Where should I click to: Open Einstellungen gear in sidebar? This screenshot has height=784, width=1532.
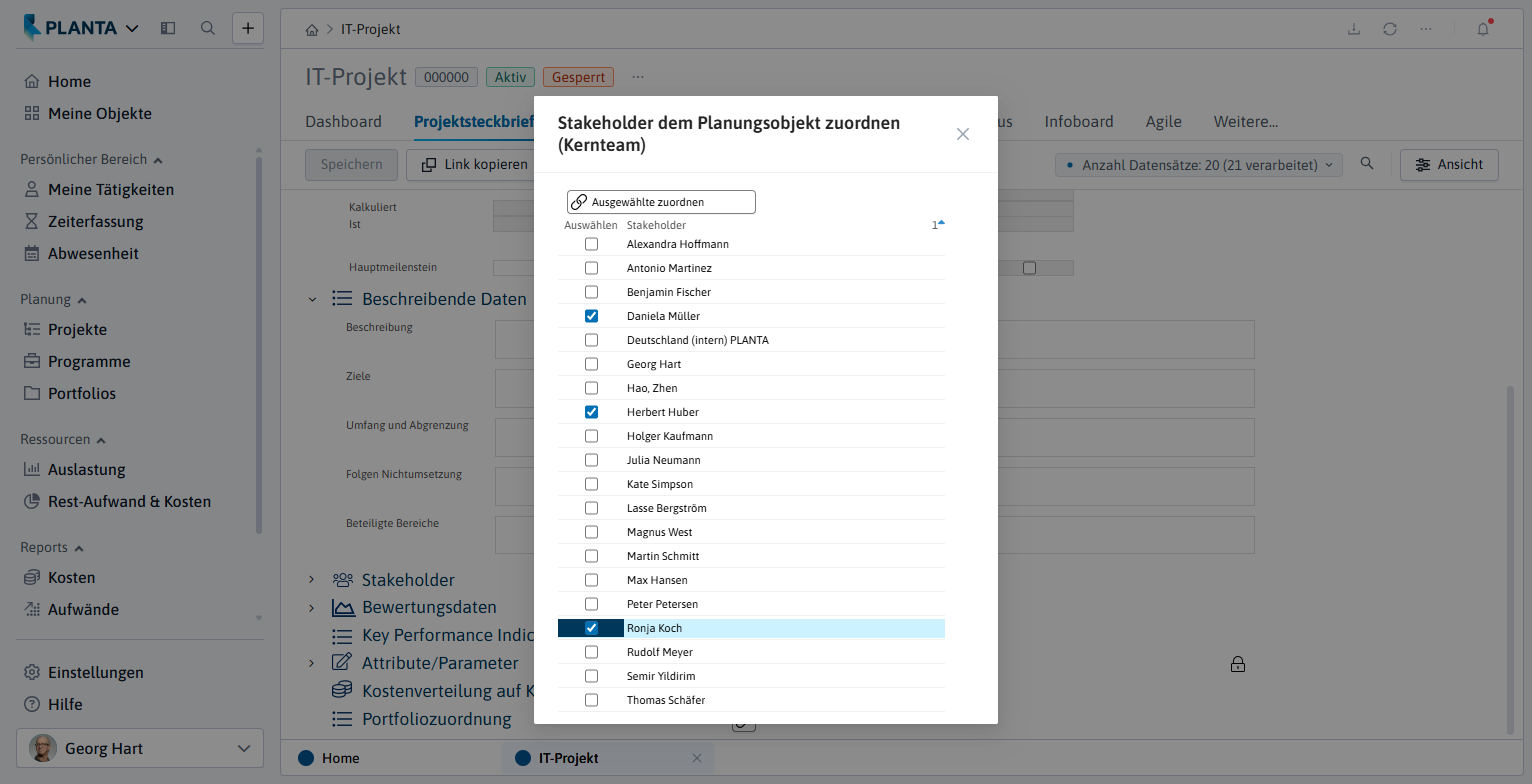coord(83,673)
